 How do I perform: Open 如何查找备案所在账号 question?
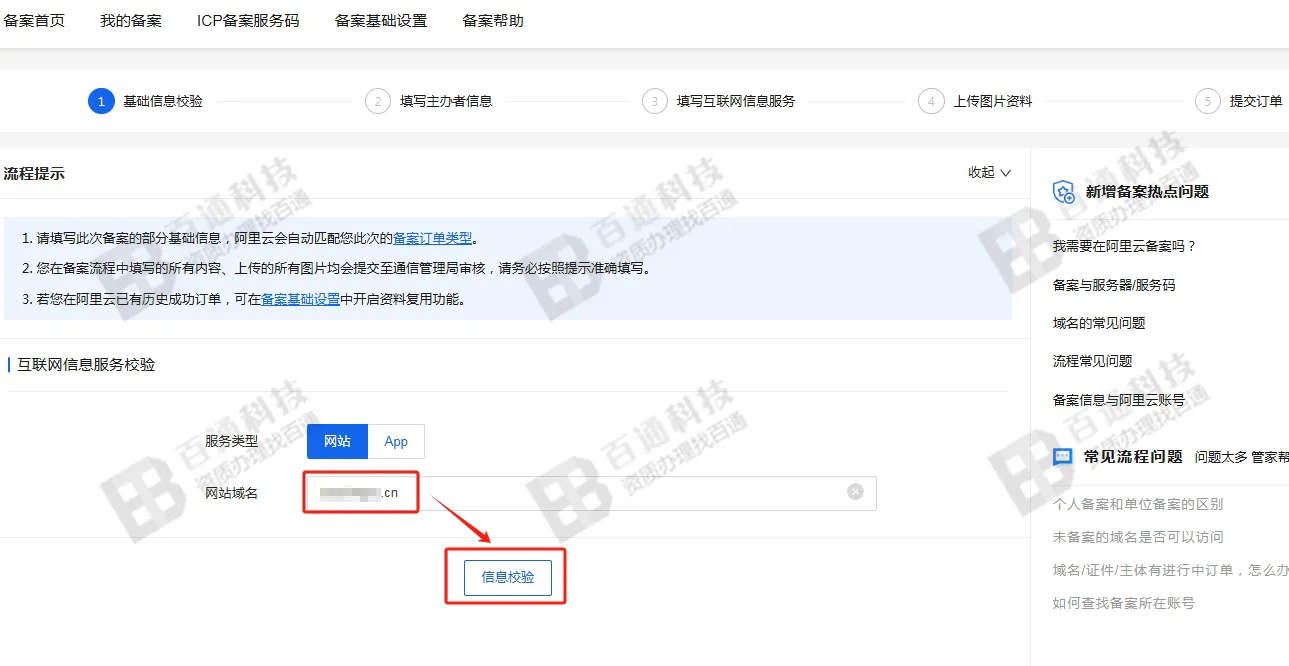coord(1124,603)
